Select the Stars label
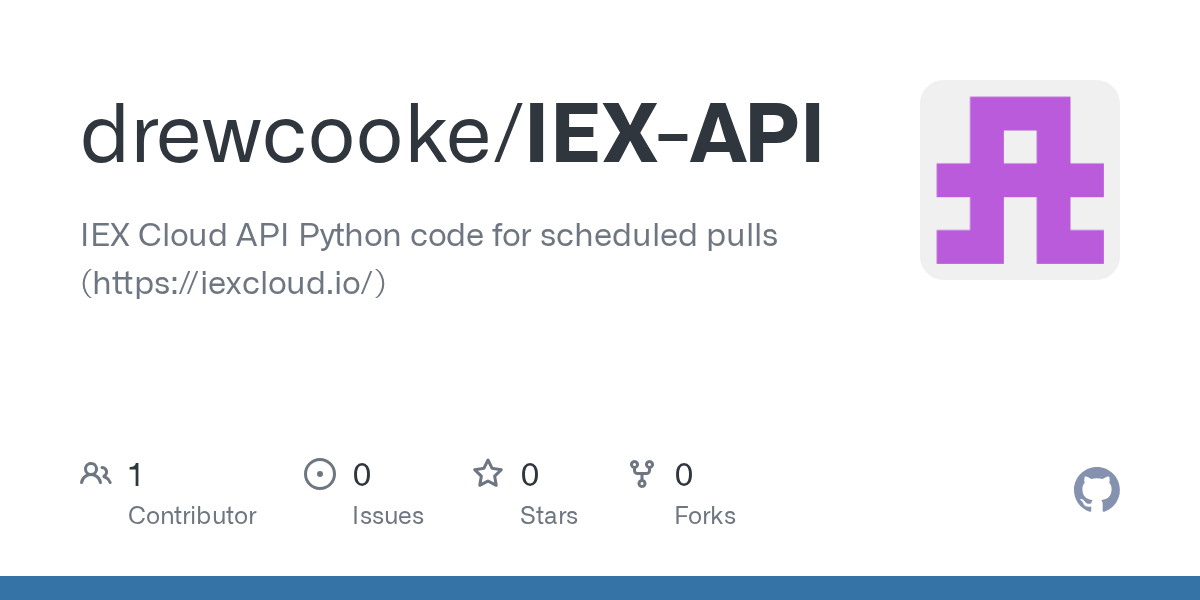This screenshot has height=600, width=1200. [x=548, y=516]
